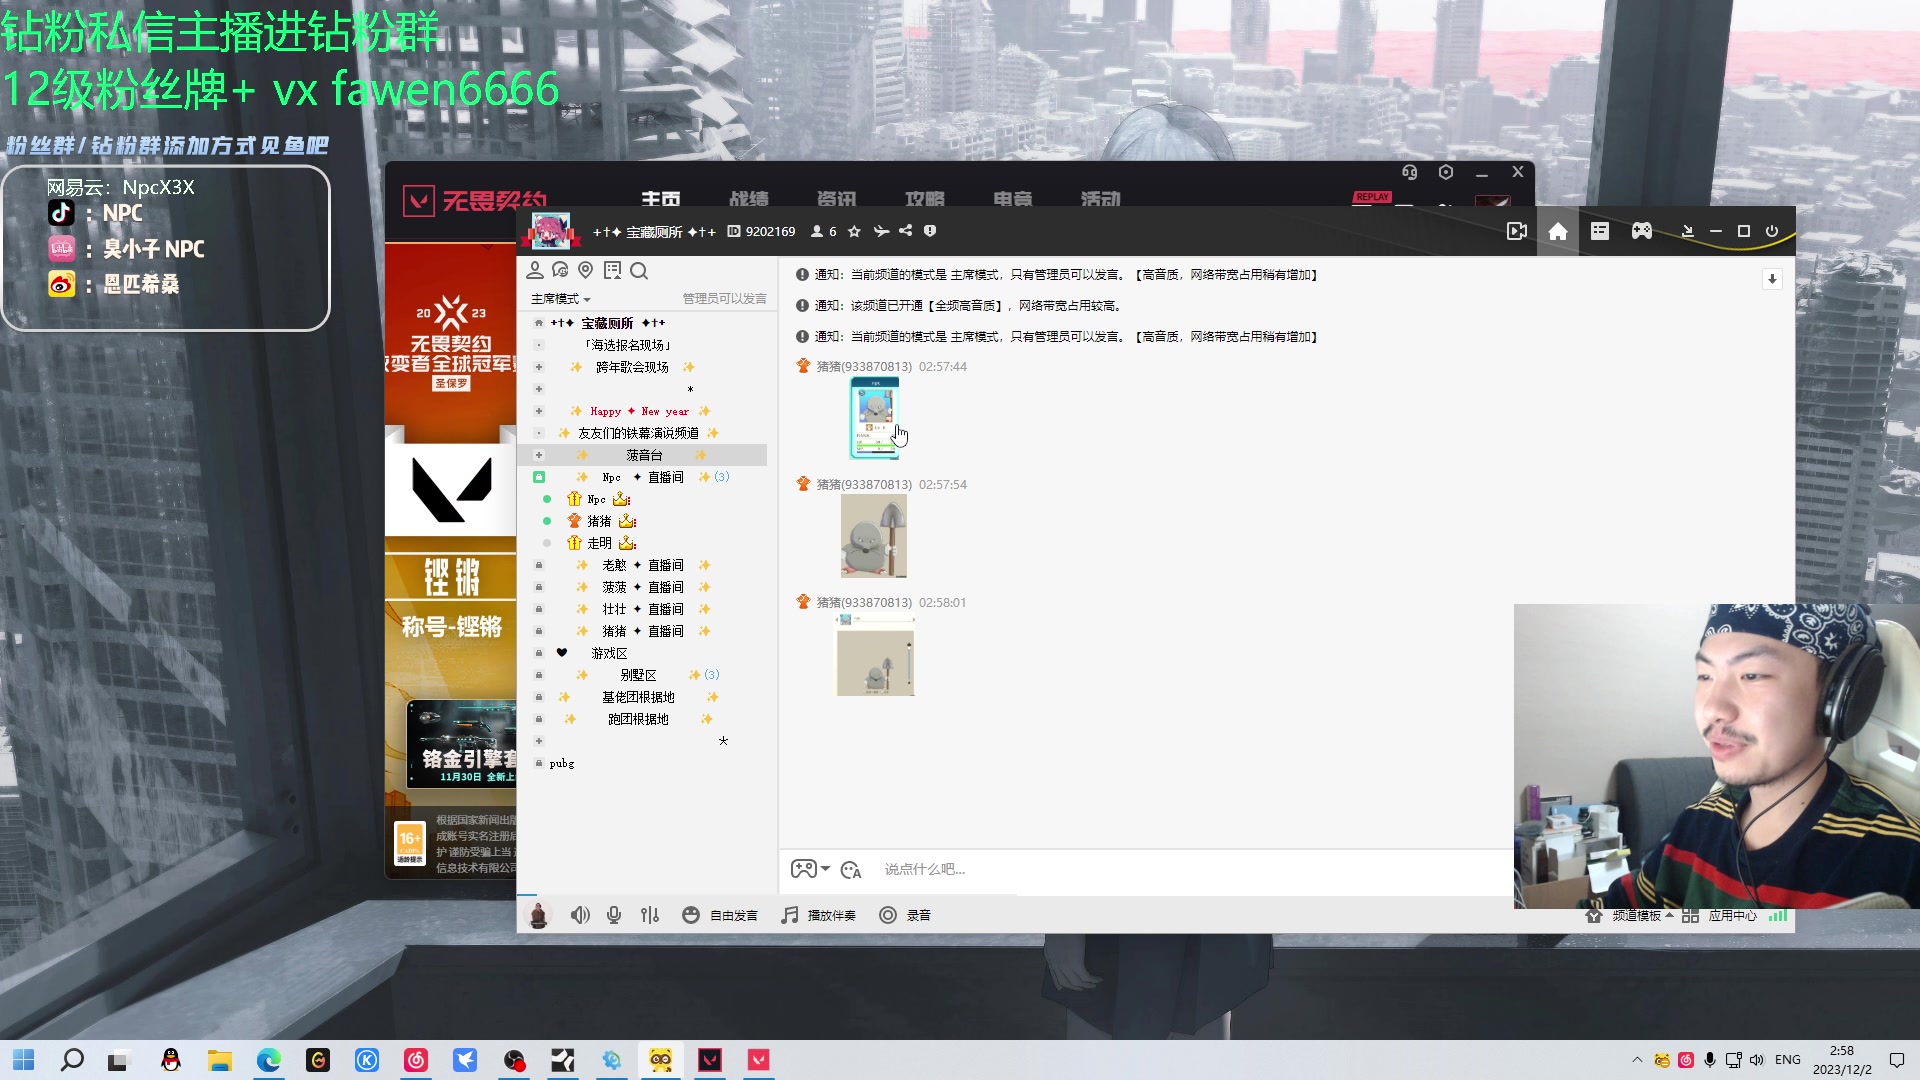Viewport: 1920px width, 1080px height.
Task: Open the 主席模式 dropdown
Action: pyautogui.click(x=560, y=298)
